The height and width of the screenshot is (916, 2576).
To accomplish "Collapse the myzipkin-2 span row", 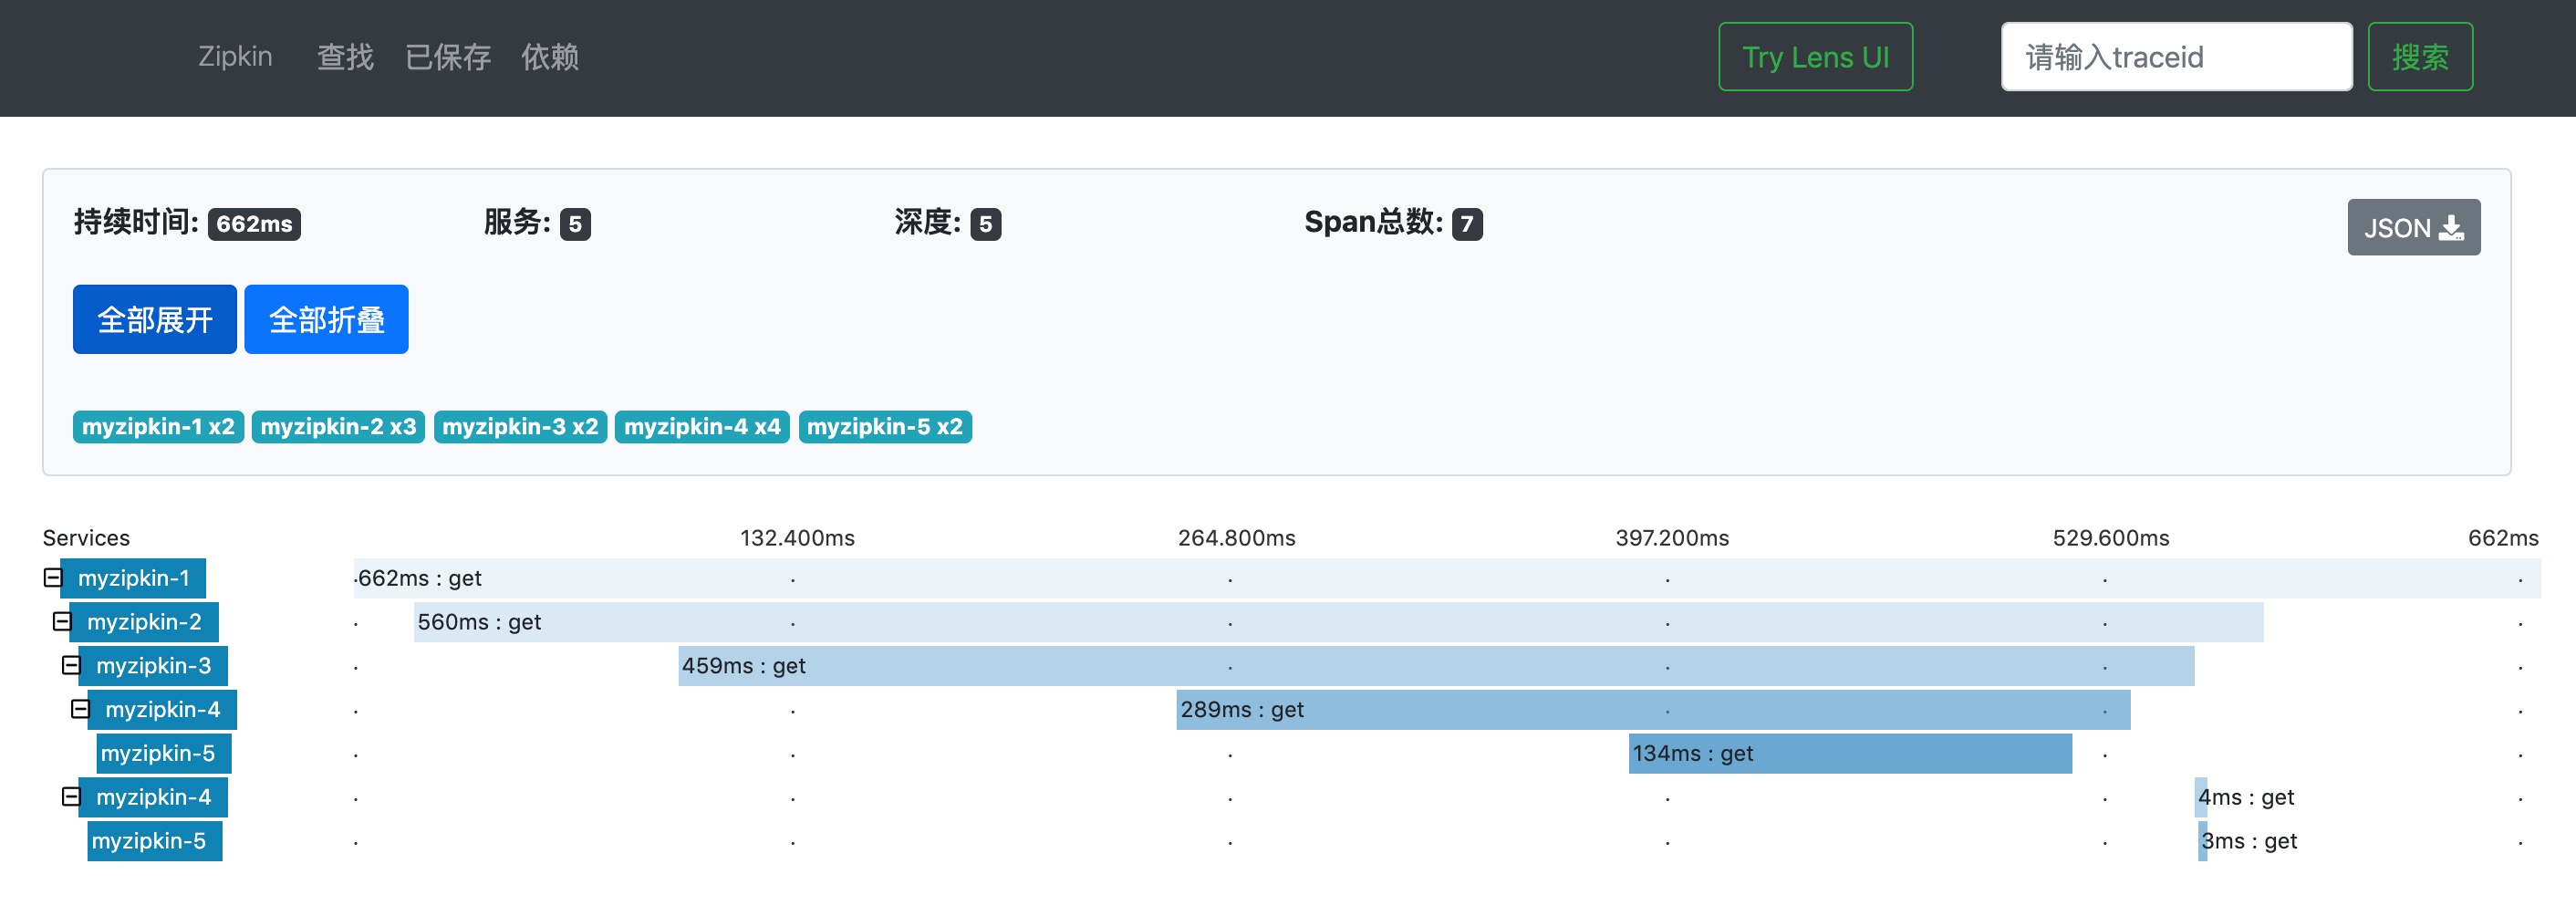I will (x=62, y=622).
